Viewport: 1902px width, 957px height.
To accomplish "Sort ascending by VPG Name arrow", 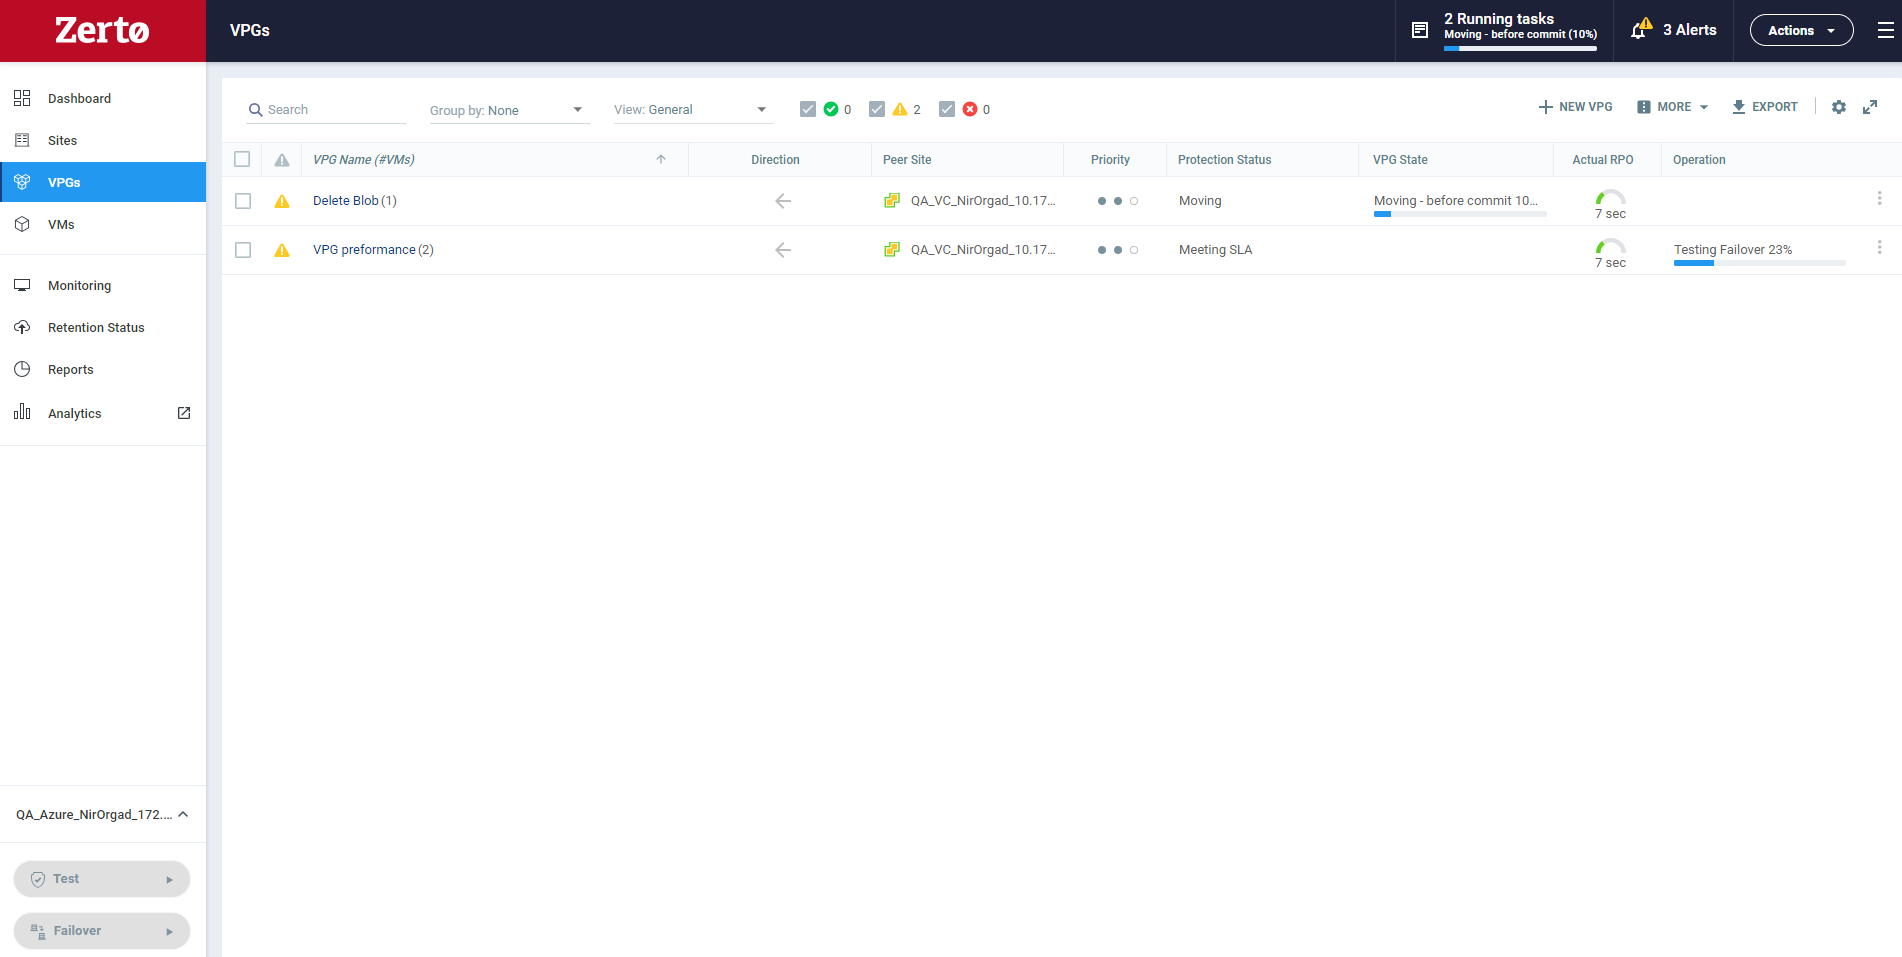I will 661,159.
